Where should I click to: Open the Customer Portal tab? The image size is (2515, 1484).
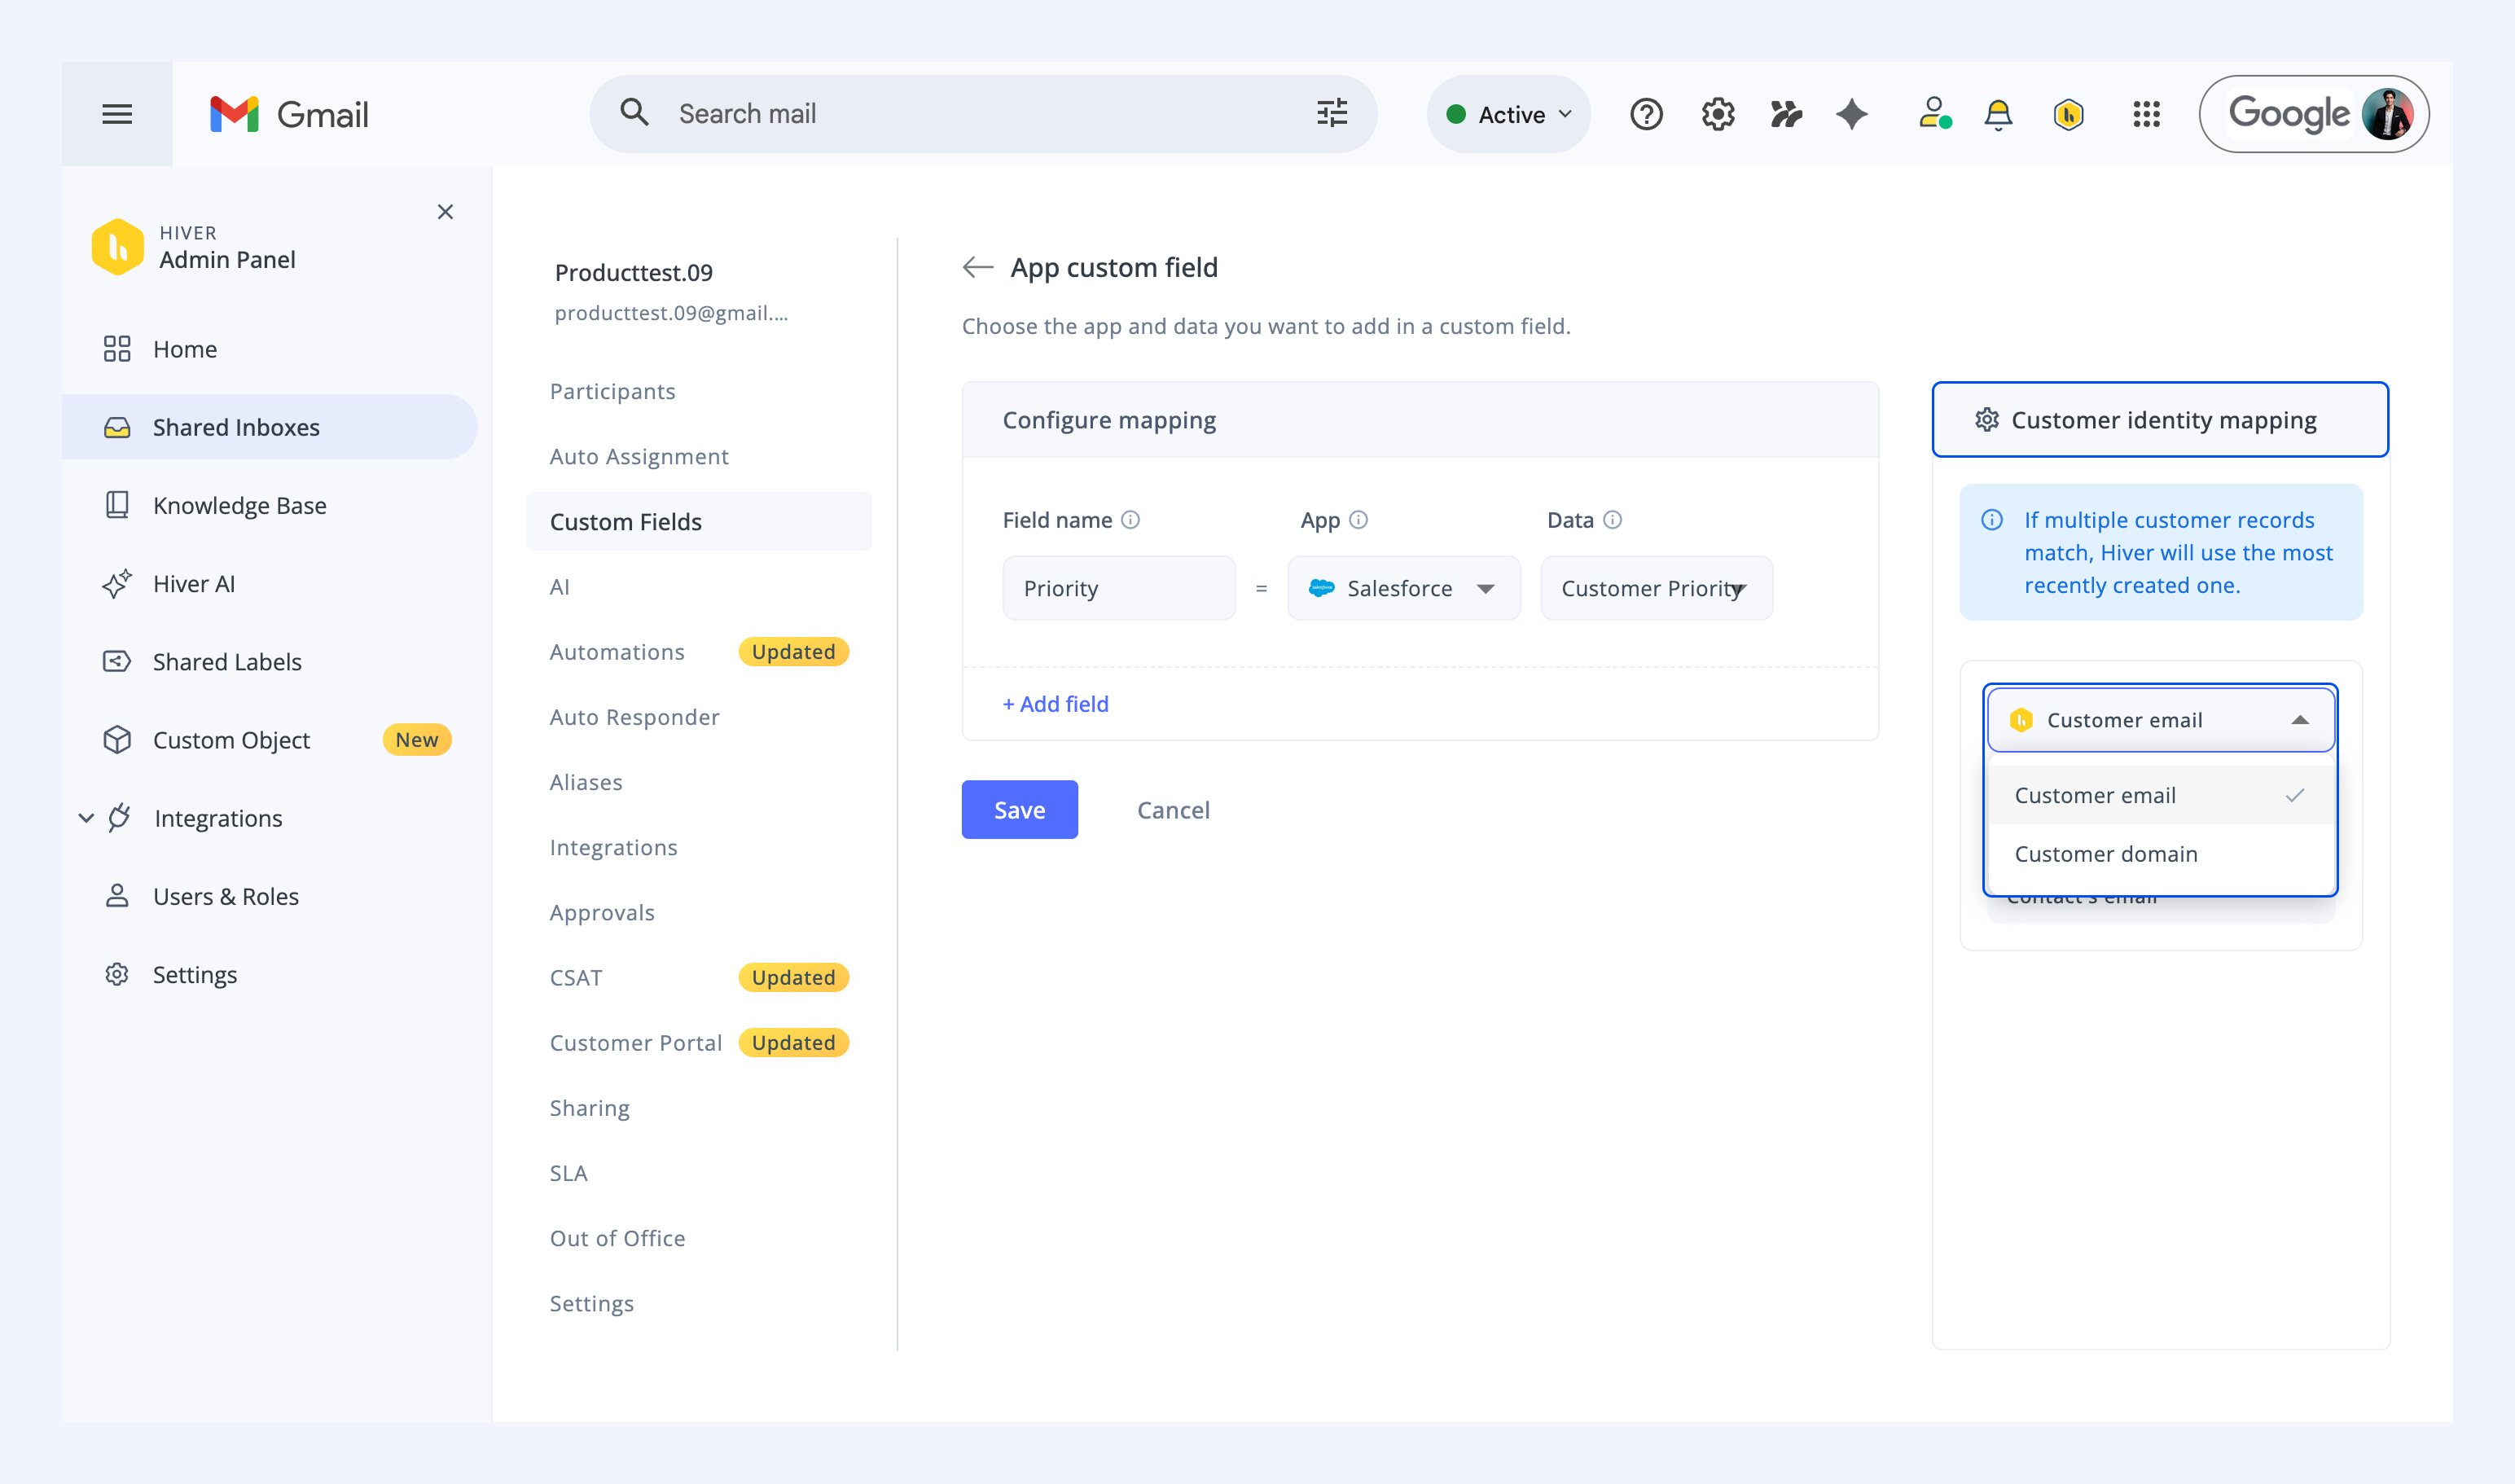635,1043
